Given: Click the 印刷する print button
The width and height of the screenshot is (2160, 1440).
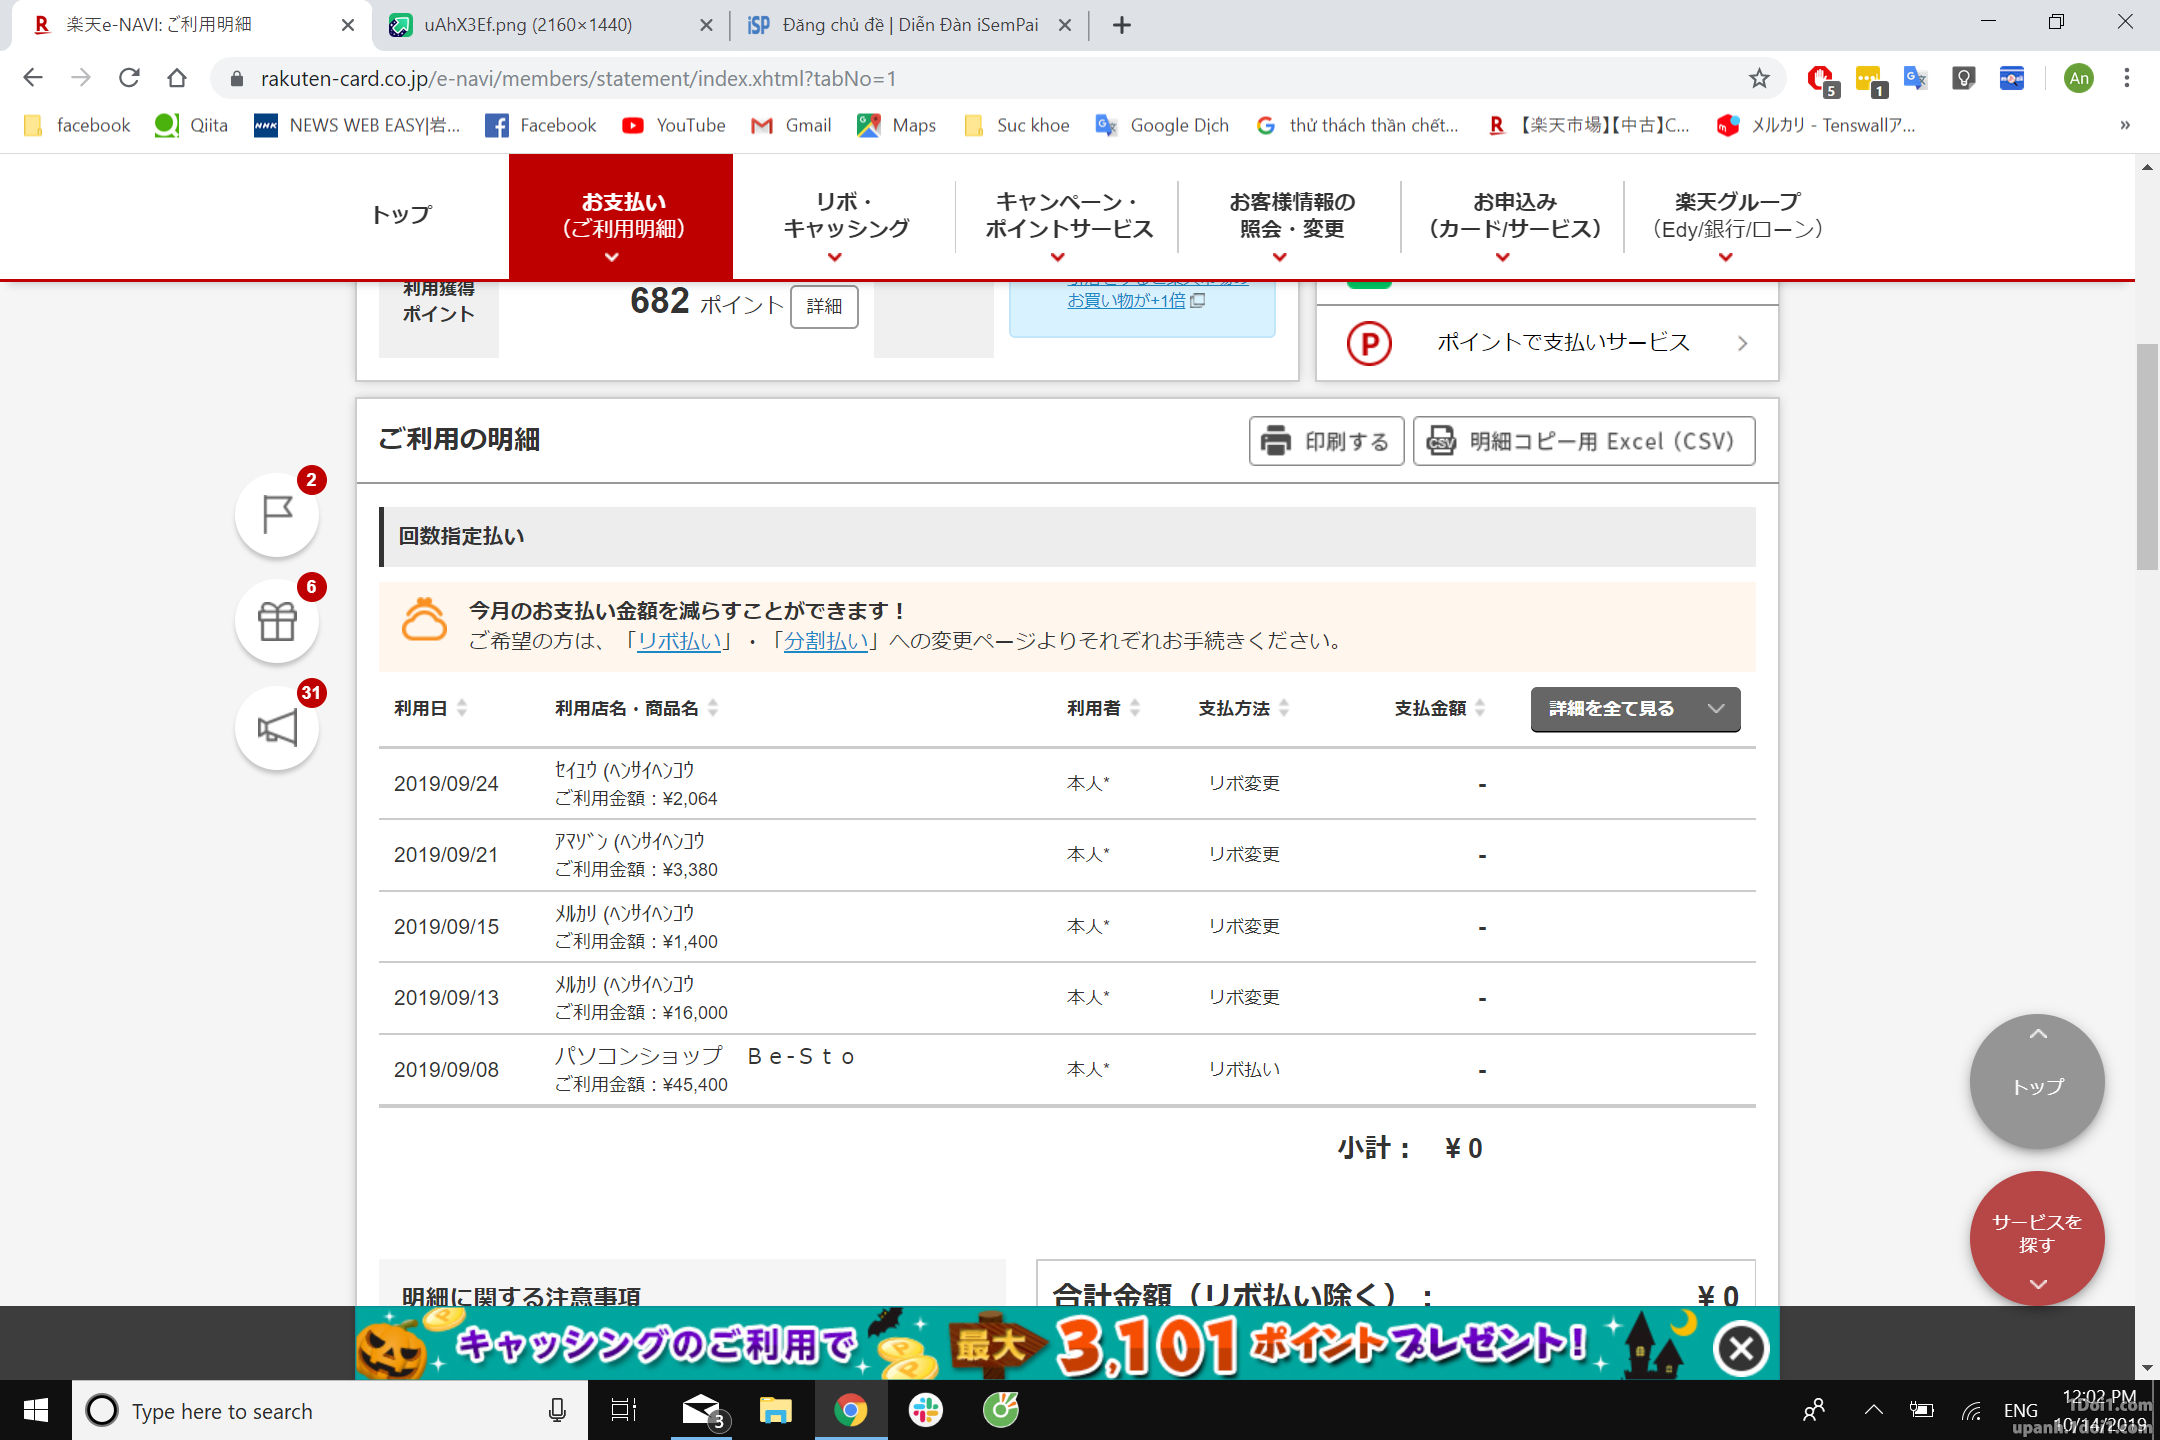Looking at the screenshot, I should click(x=1326, y=441).
